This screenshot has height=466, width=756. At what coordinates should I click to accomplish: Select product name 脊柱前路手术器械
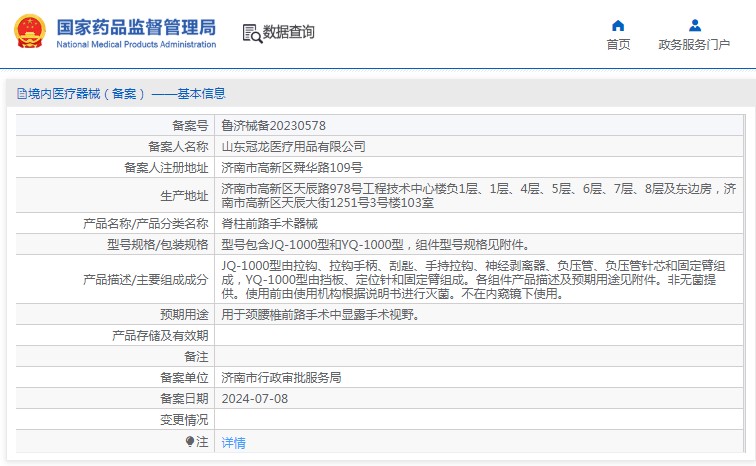point(270,224)
